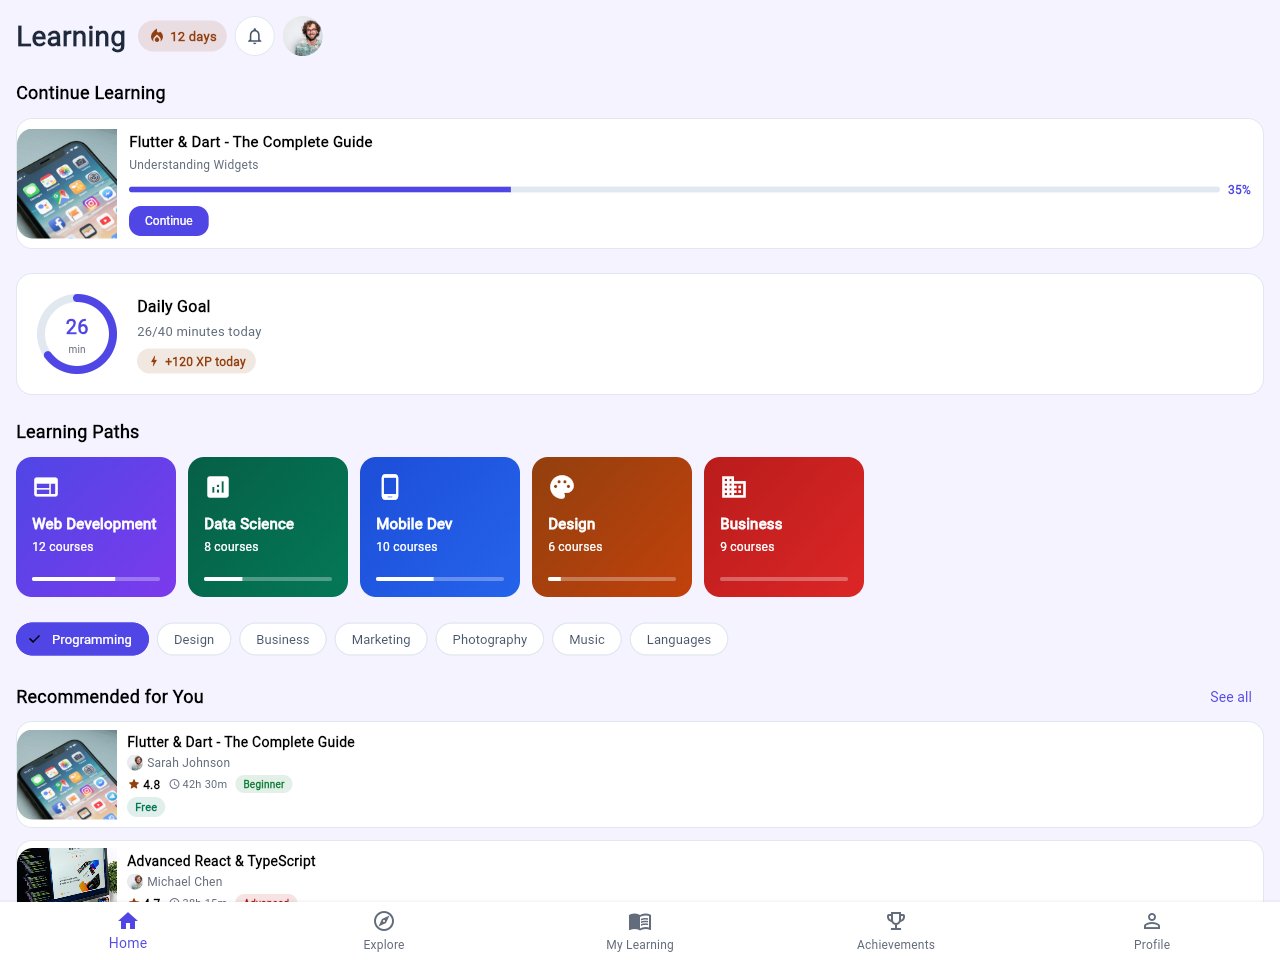Screen dimensions: 1280x960
Task: Select the Languages filter chip
Action: 679,639
